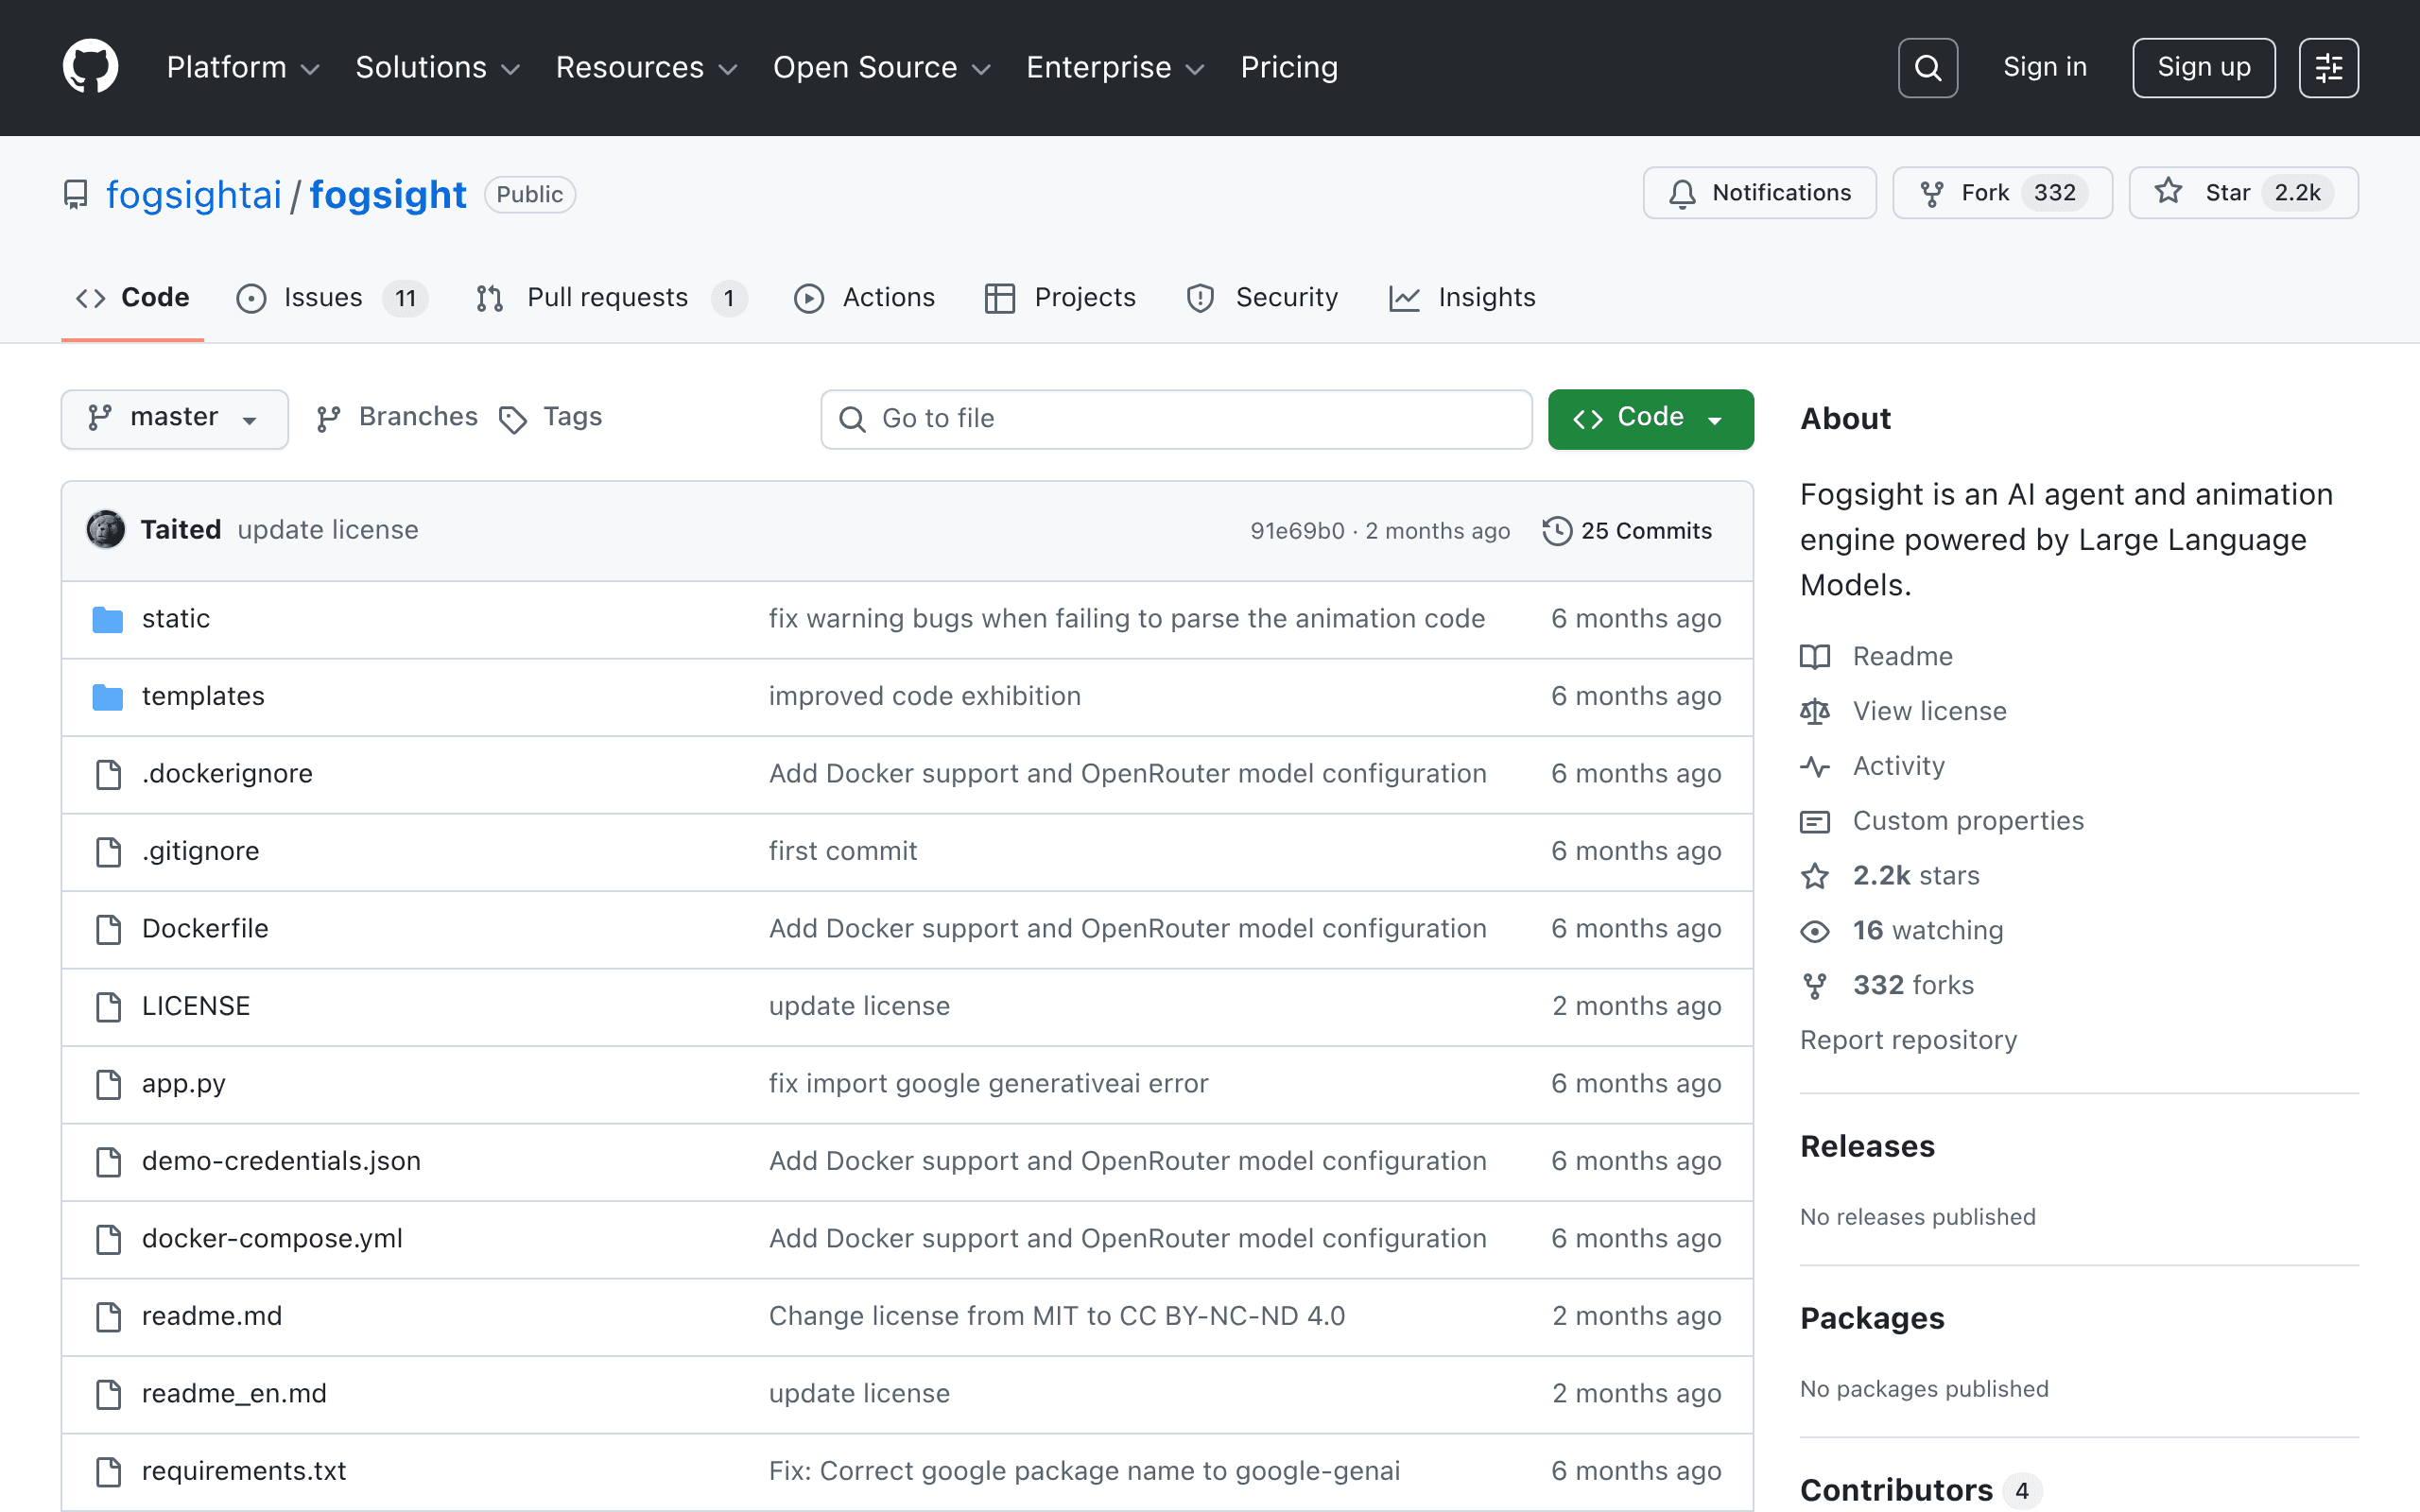2420x1512 pixels.
Task: Open the Releases section heading
Action: (x=1867, y=1146)
